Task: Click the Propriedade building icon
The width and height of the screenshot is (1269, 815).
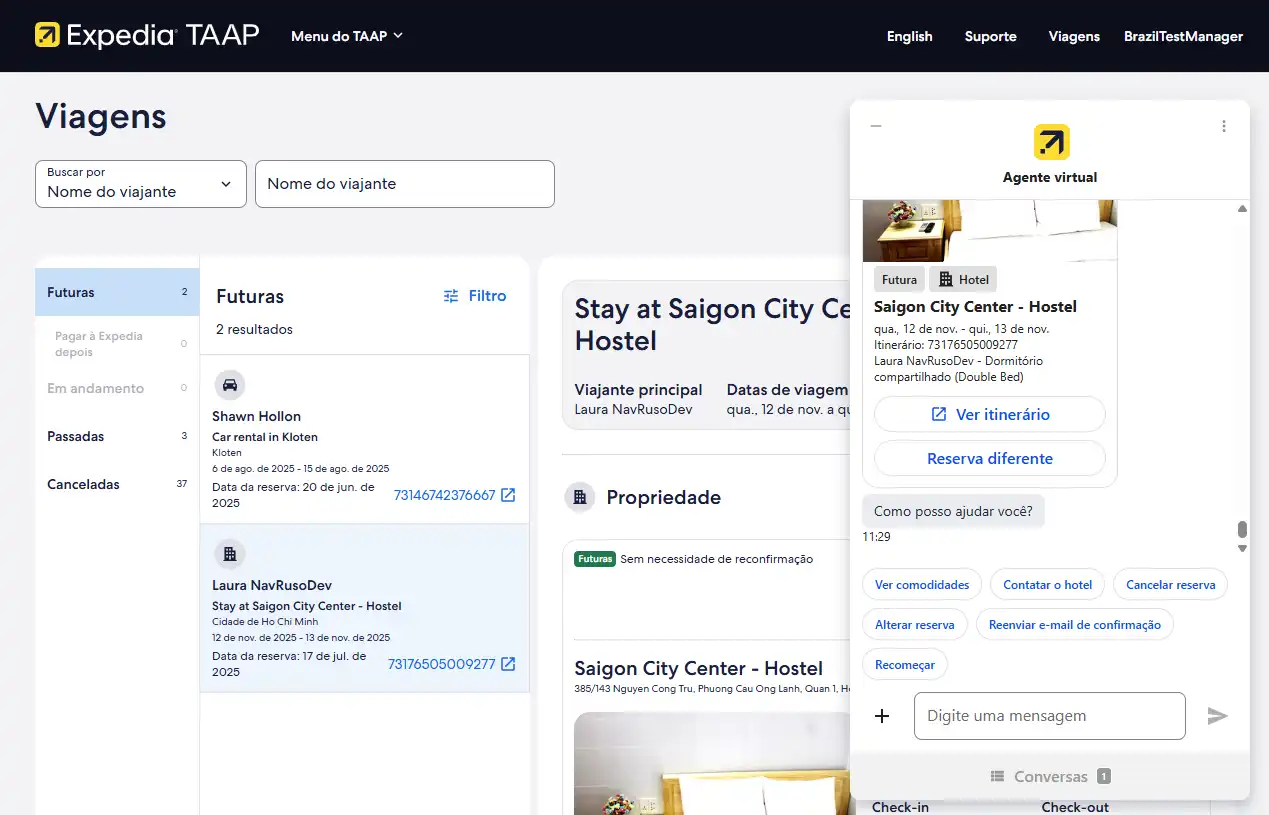Action: pyautogui.click(x=580, y=497)
